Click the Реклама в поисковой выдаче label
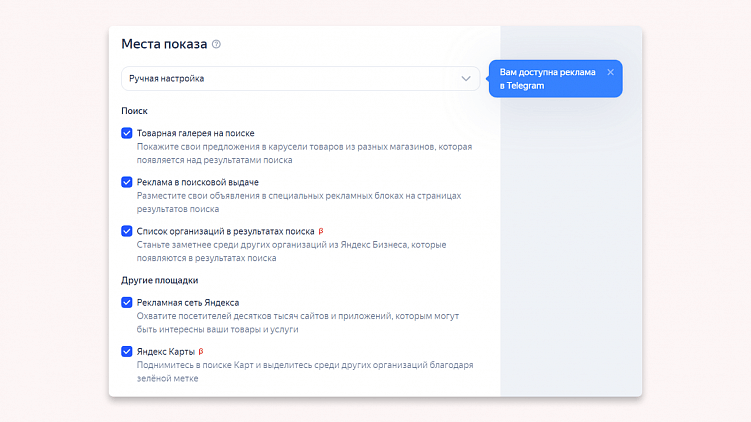Viewport: 751px width, 422px height. (x=198, y=182)
